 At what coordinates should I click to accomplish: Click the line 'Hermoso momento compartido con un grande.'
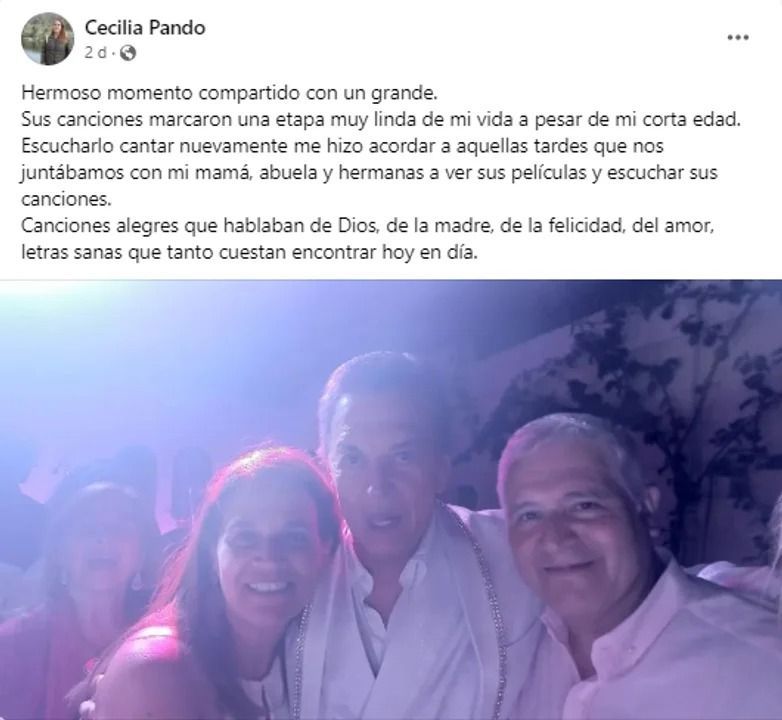[229, 93]
